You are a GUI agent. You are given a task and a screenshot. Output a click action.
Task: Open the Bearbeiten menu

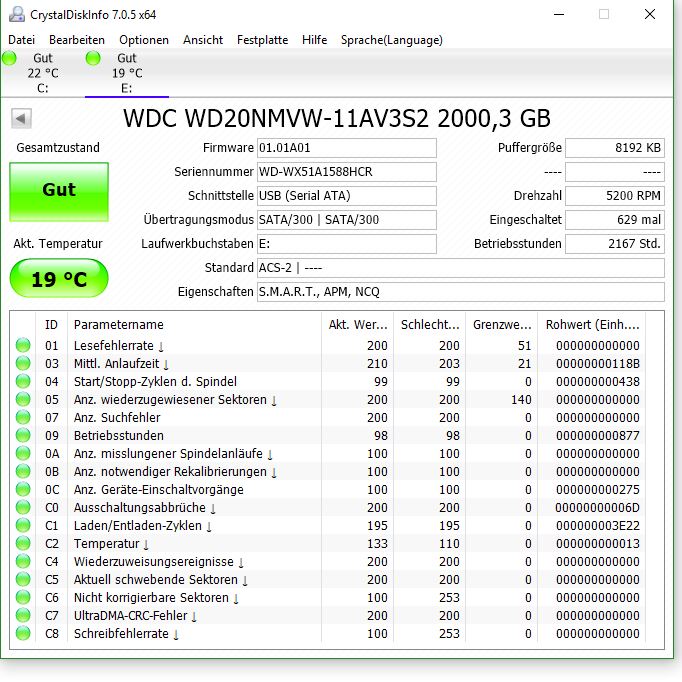(x=77, y=40)
